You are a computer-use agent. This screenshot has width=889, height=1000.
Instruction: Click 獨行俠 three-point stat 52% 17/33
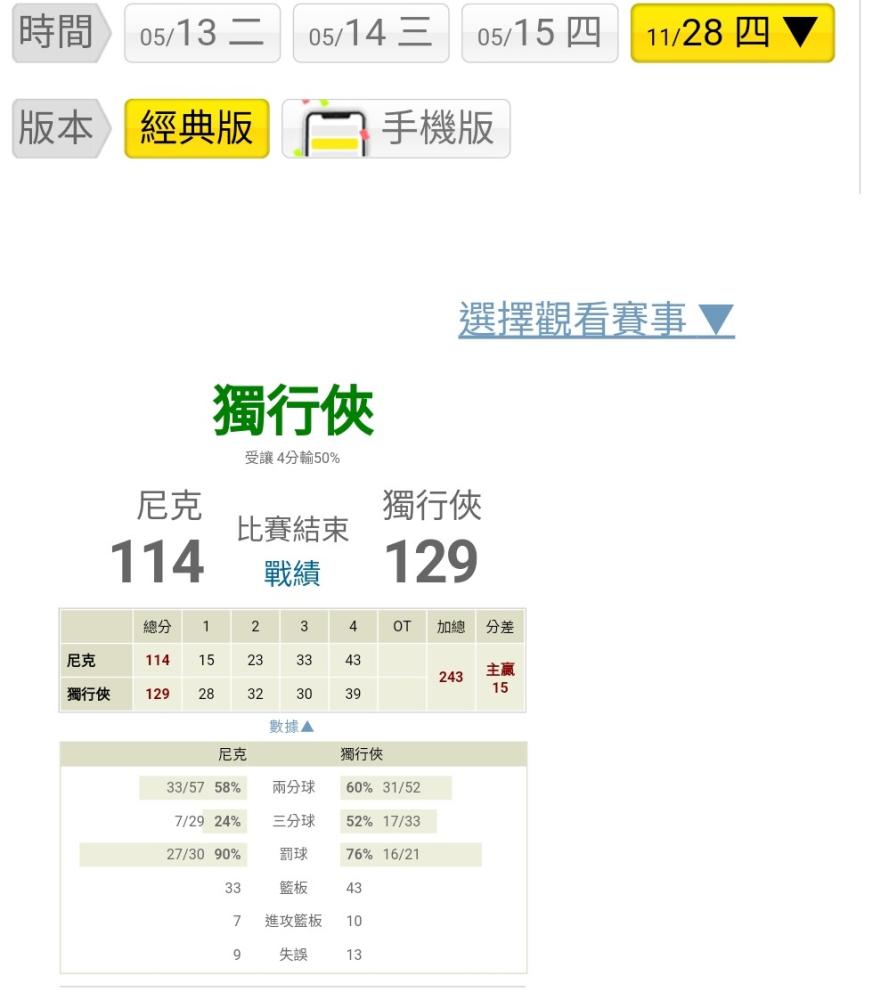pyautogui.click(x=388, y=821)
